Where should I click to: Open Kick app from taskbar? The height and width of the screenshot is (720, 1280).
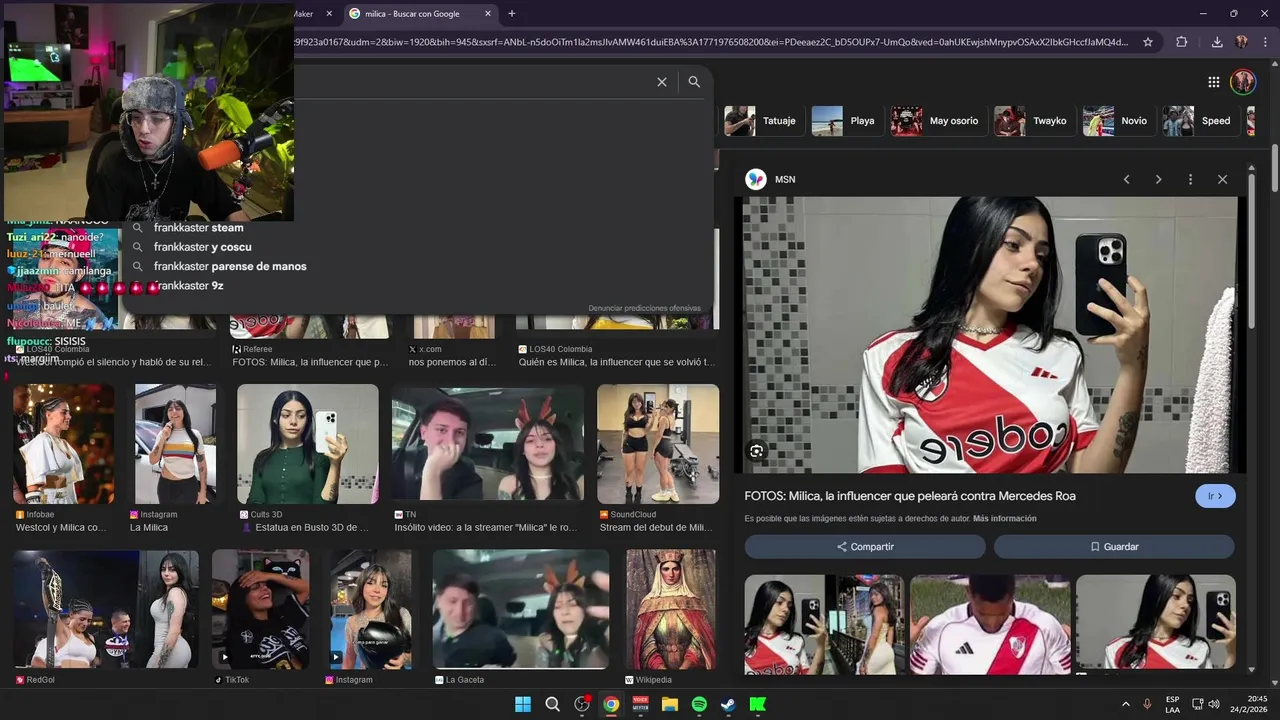[758, 704]
